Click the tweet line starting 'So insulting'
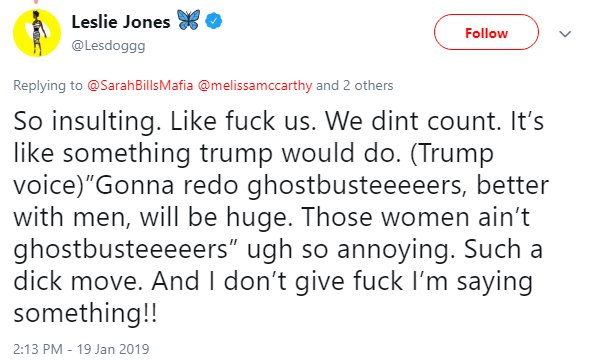590x360 pixels. pos(279,122)
